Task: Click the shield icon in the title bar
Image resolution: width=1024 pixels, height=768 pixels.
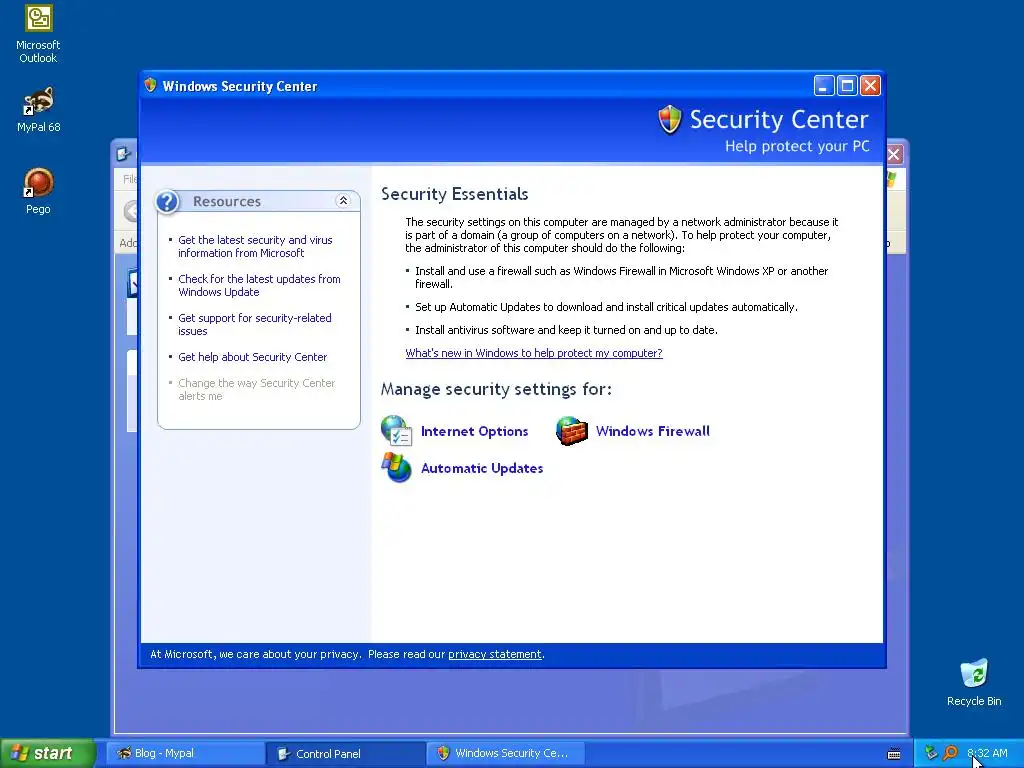Action: (x=150, y=86)
